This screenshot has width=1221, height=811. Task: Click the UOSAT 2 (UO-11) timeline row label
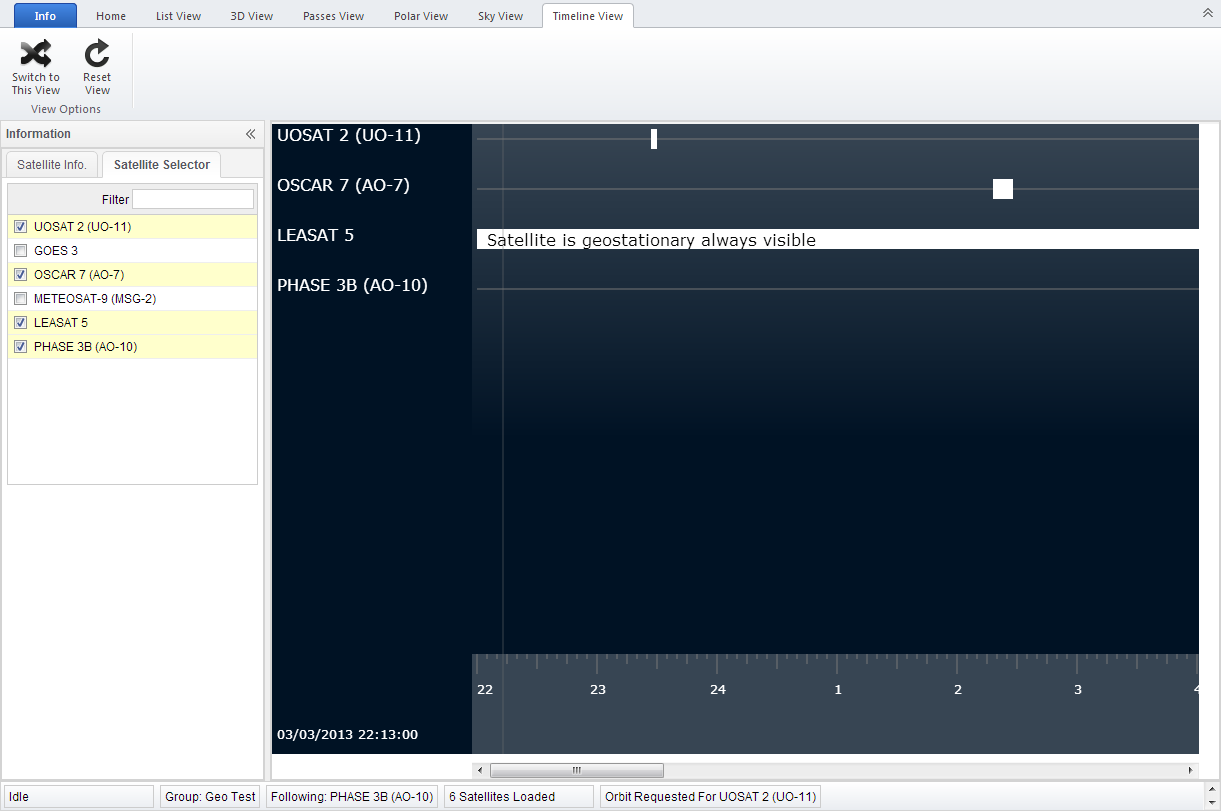pos(349,135)
